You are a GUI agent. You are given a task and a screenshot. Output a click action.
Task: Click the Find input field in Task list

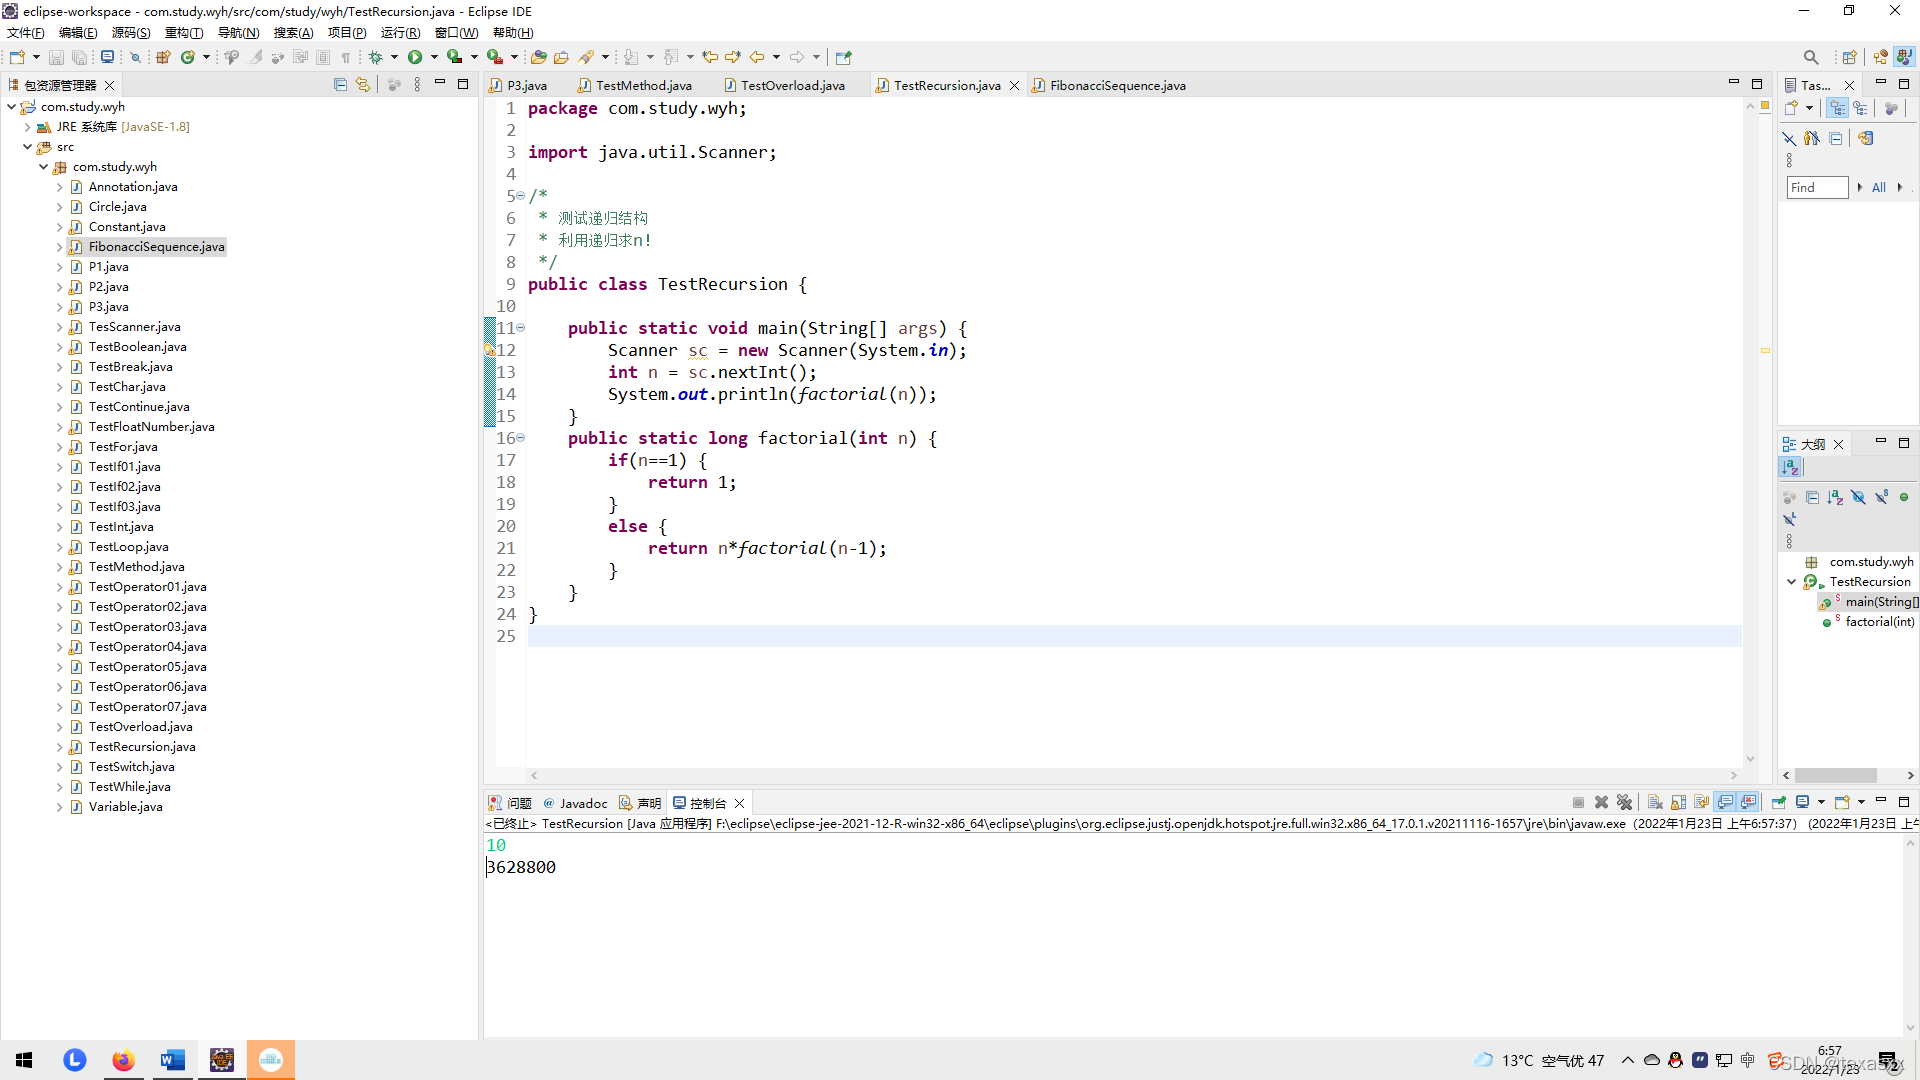(x=1816, y=187)
